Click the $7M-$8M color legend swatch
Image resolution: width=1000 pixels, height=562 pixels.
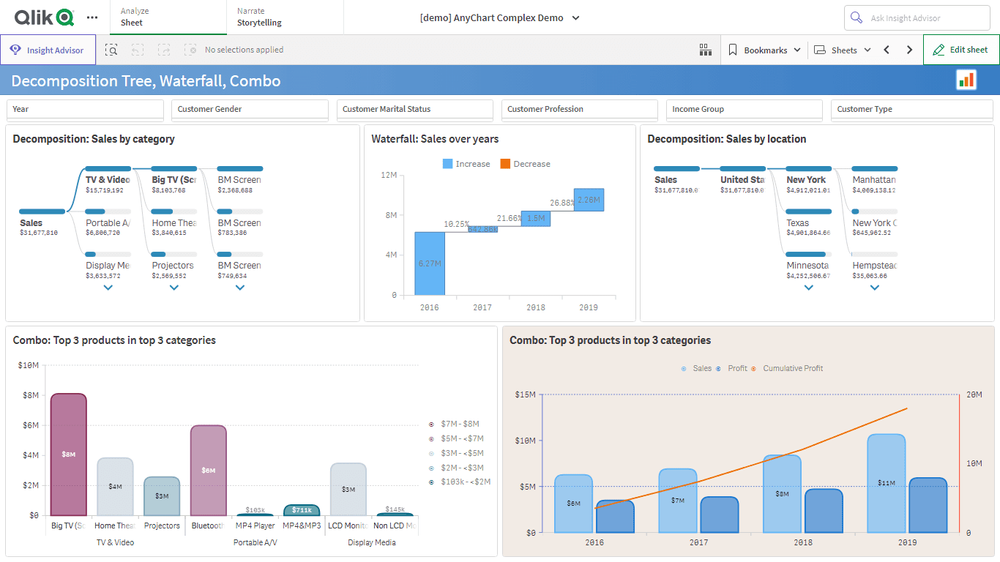[430, 424]
